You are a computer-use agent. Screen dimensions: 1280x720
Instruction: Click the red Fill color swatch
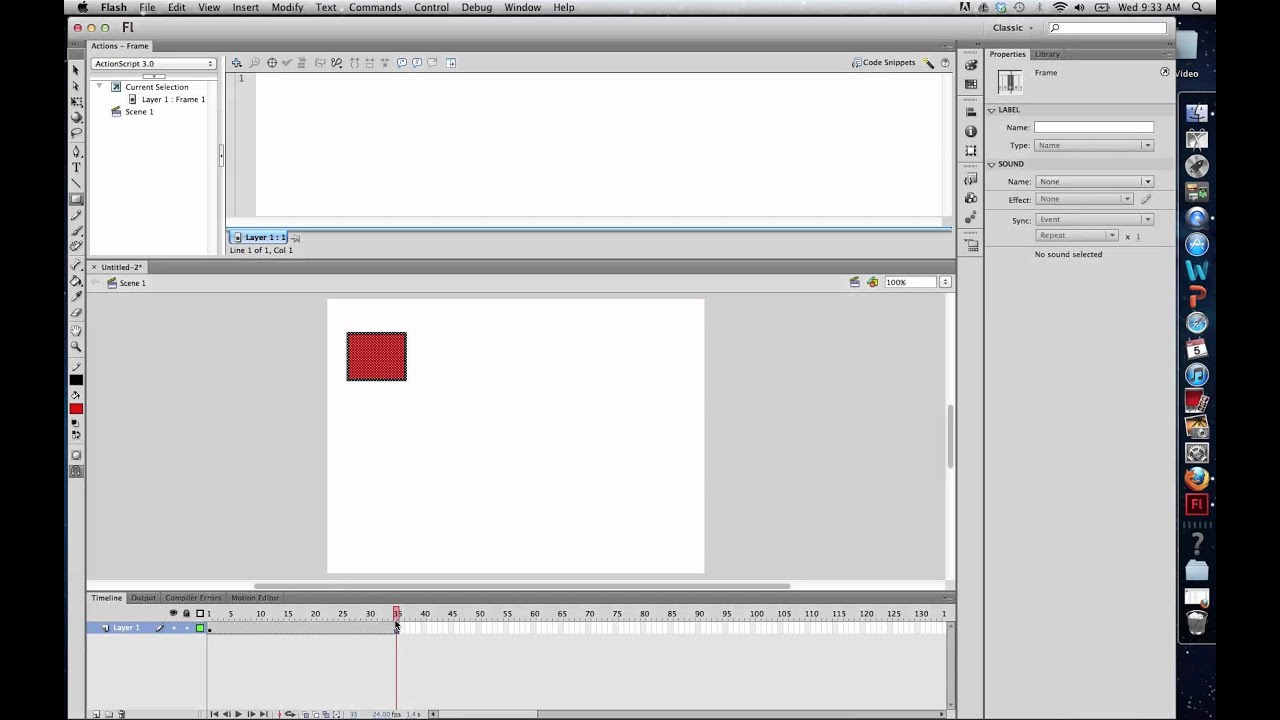pos(76,409)
